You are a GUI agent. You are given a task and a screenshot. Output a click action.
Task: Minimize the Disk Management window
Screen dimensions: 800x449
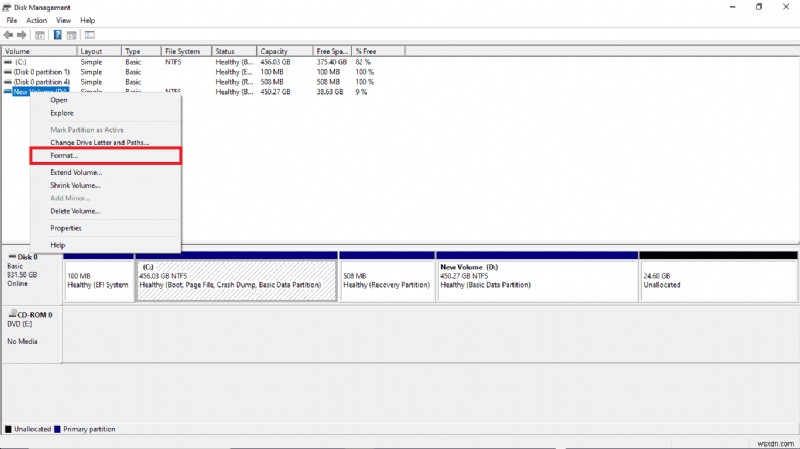(733, 7)
